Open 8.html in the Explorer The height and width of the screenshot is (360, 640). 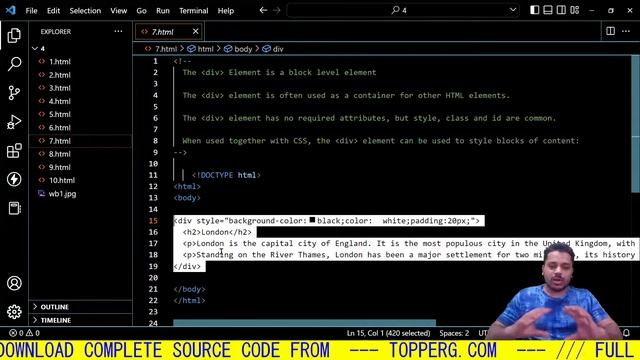pyautogui.click(x=80, y=154)
